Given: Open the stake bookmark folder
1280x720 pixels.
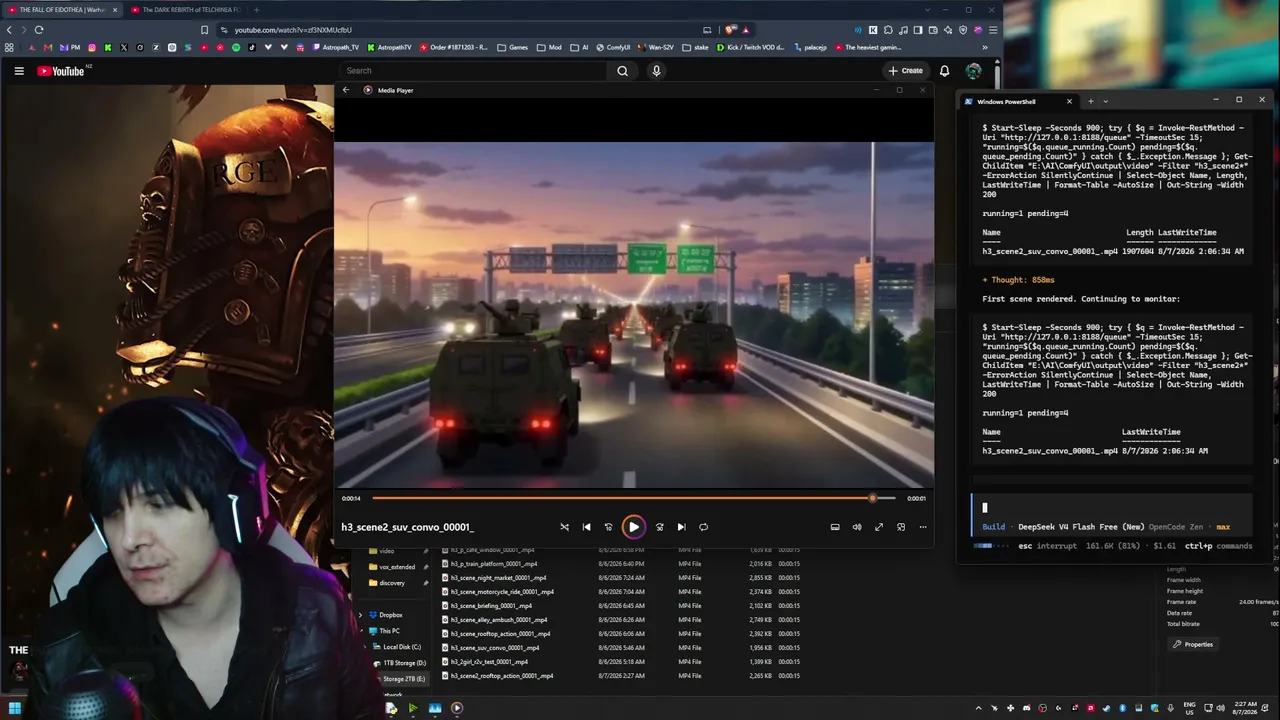Looking at the screenshot, I should (695, 47).
